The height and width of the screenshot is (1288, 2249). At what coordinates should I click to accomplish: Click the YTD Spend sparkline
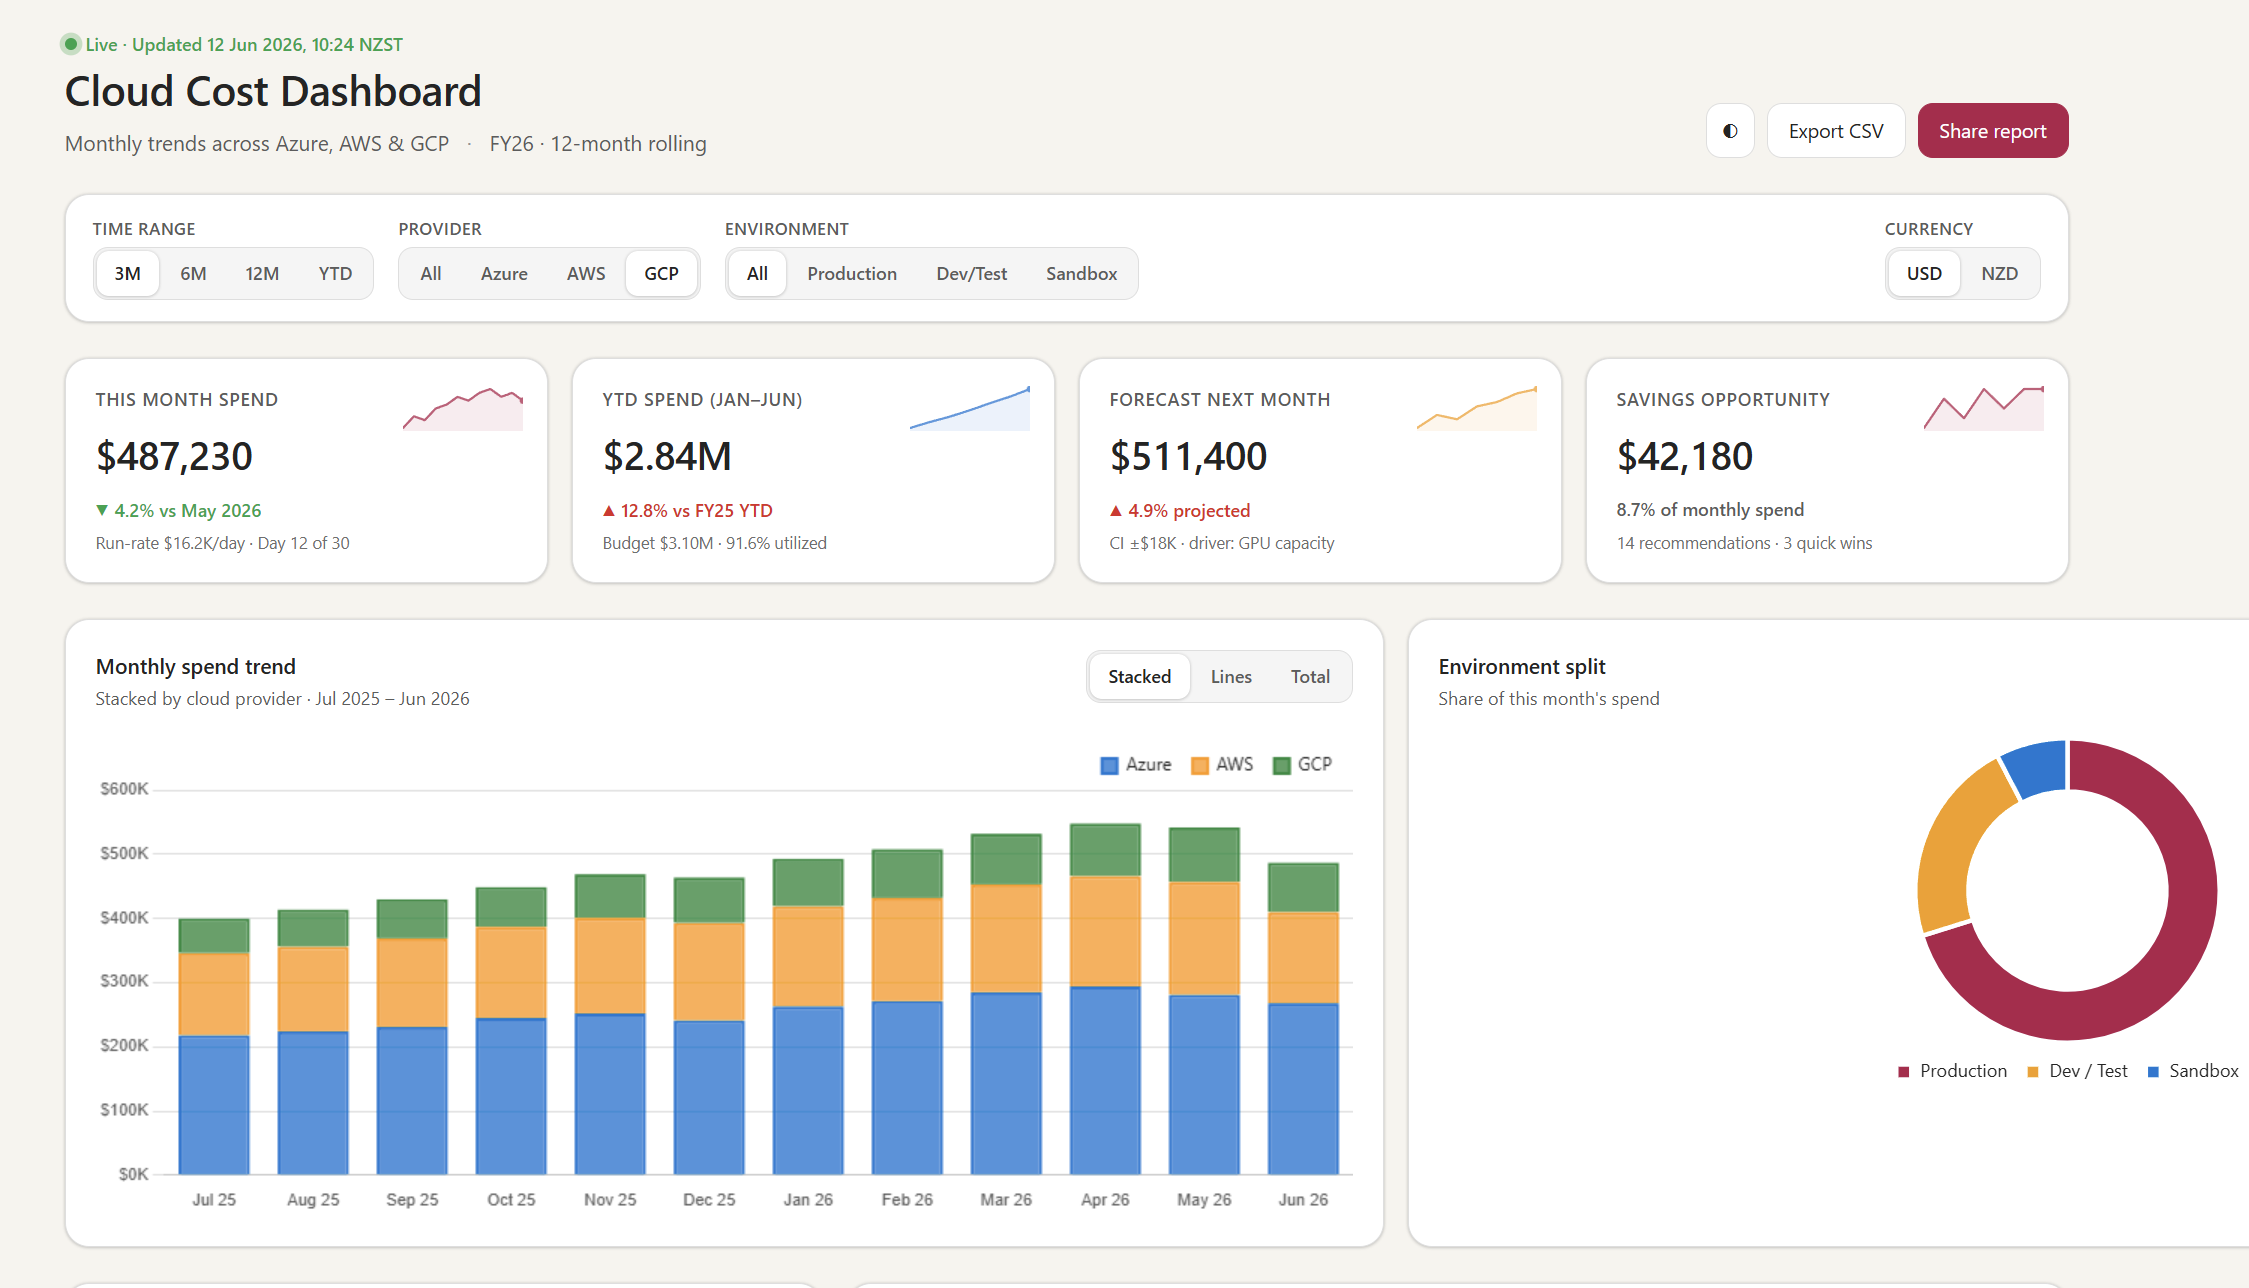970,409
